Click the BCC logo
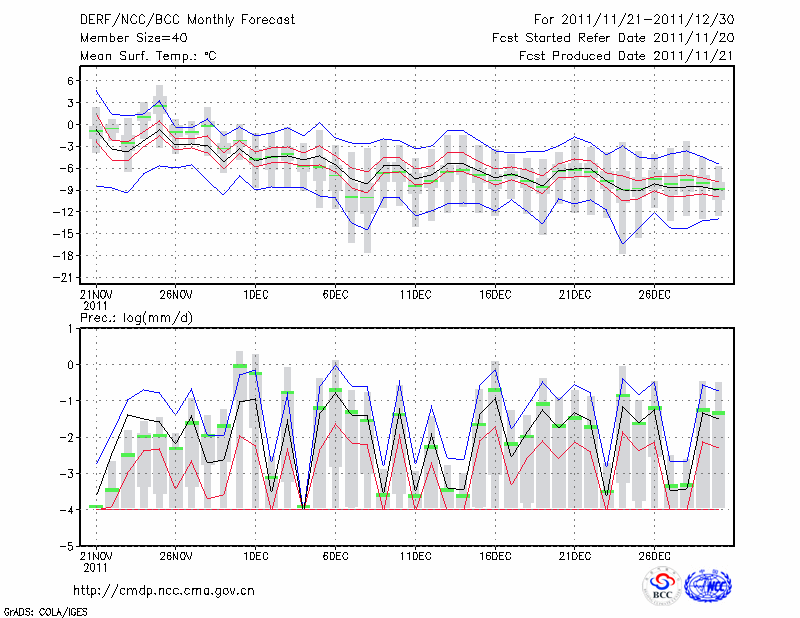 click(x=661, y=586)
